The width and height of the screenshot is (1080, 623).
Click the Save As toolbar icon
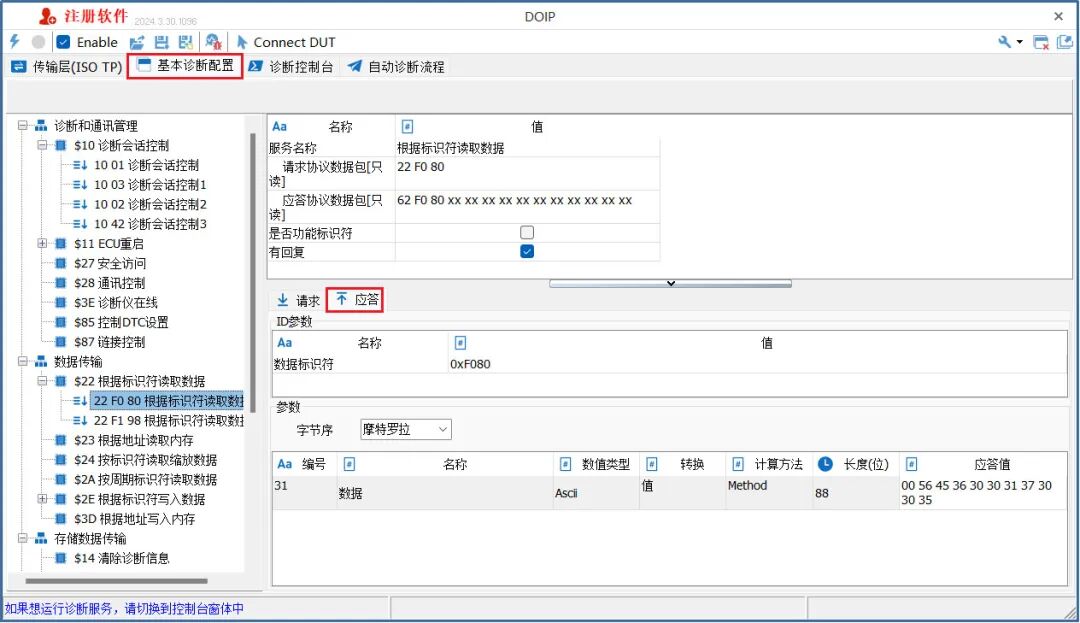[x=185, y=41]
